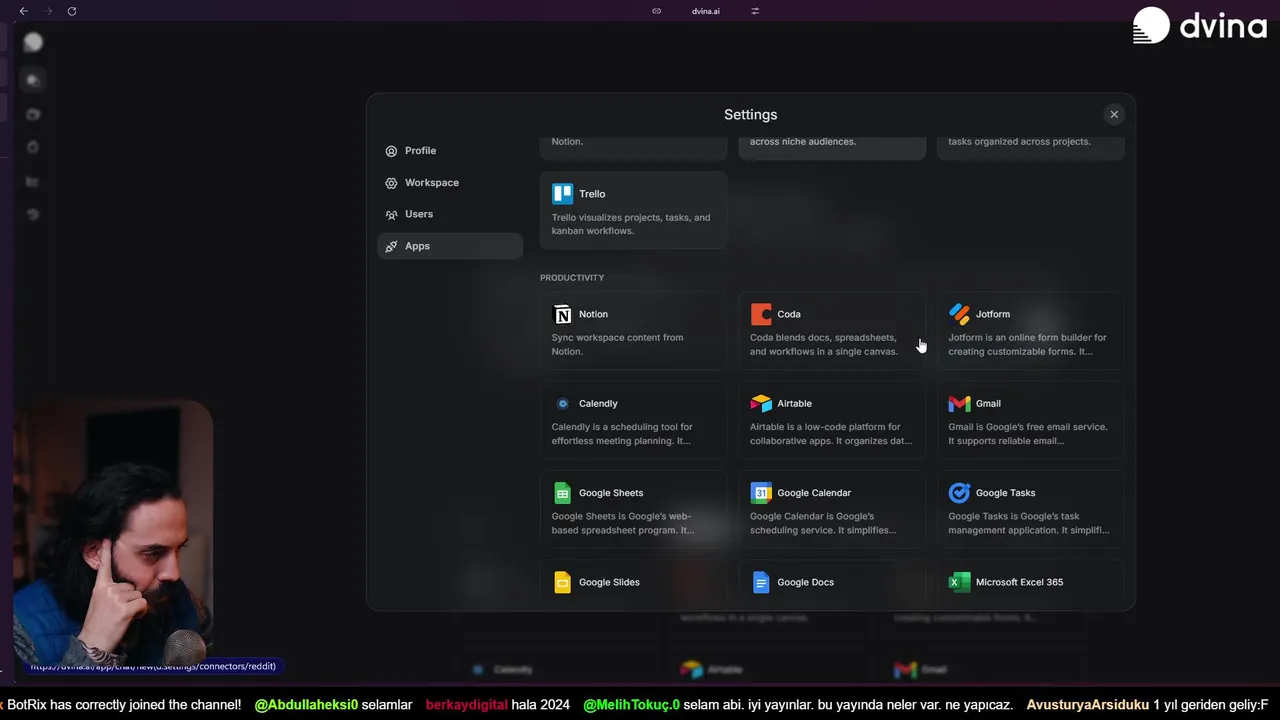The image size is (1280, 720).
Task: Click the Coda logo icon
Action: (x=761, y=314)
